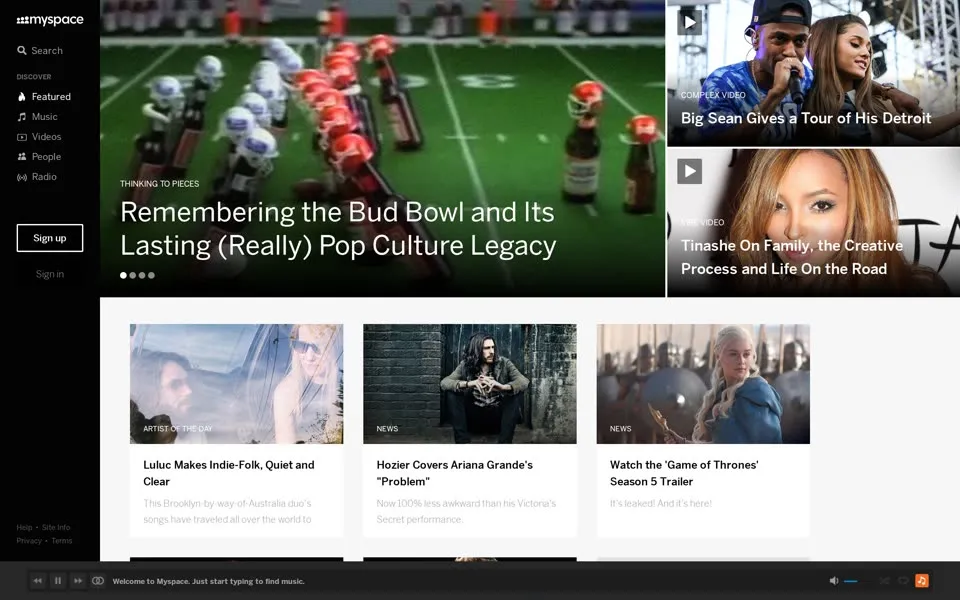Click the Complex Video label
The width and height of the screenshot is (960, 600).
pos(713,96)
